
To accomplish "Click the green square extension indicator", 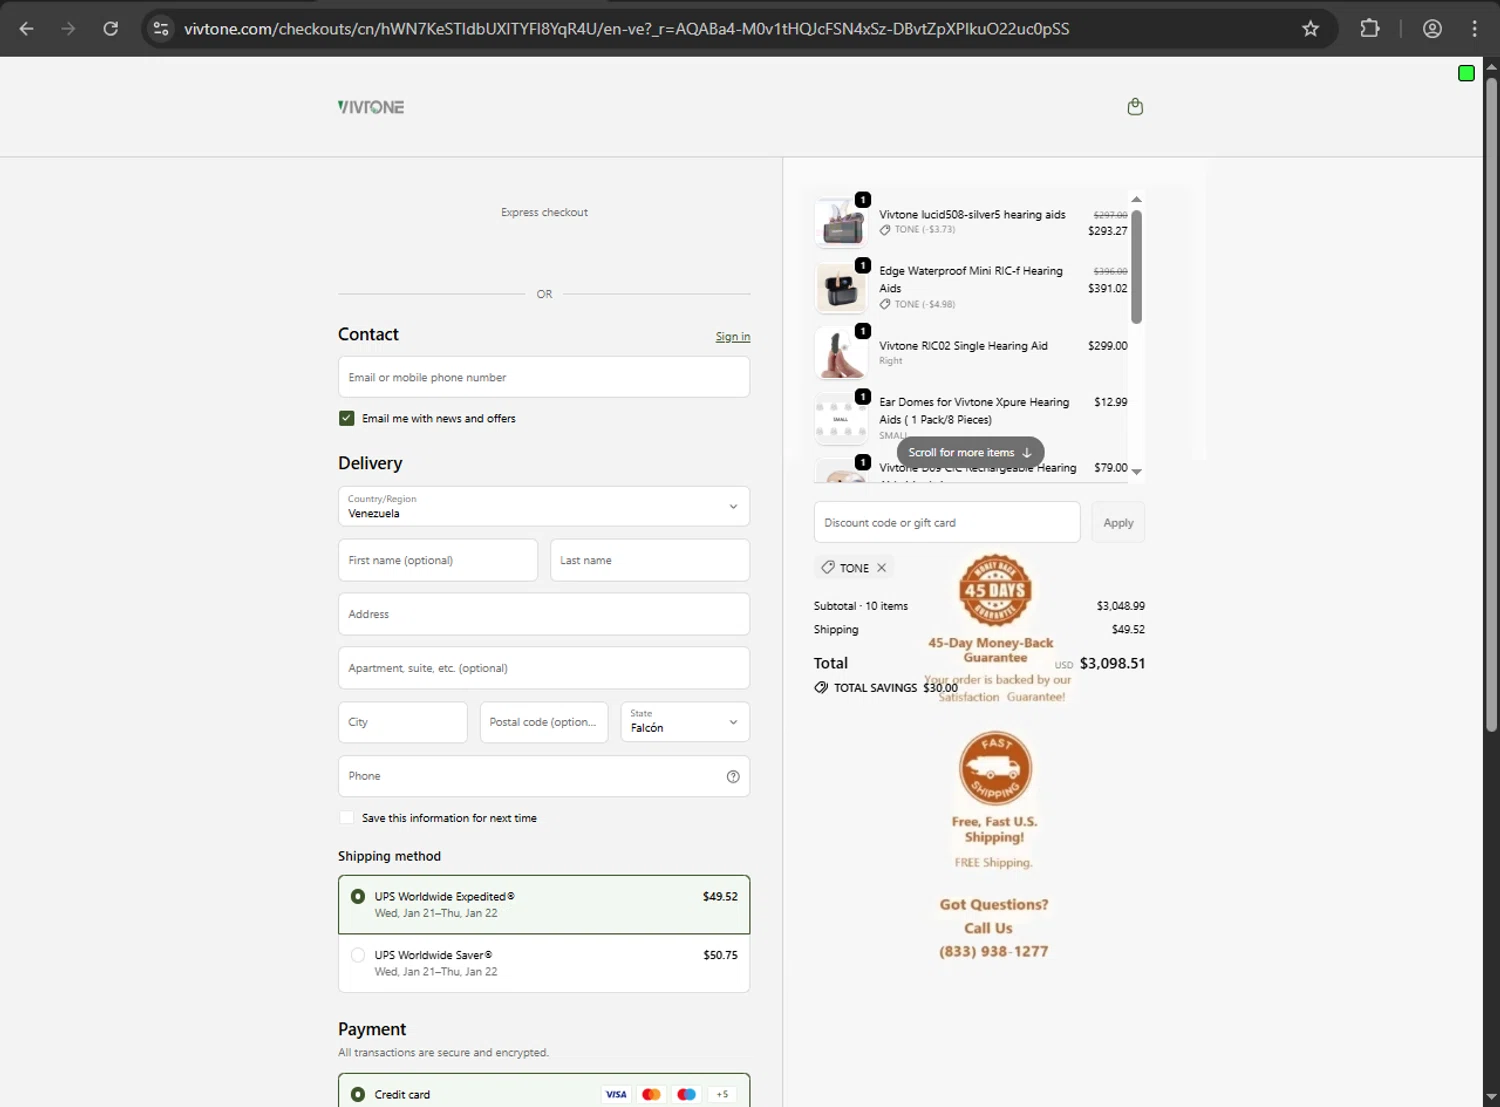I will pyautogui.click(x=1466, y=73).
